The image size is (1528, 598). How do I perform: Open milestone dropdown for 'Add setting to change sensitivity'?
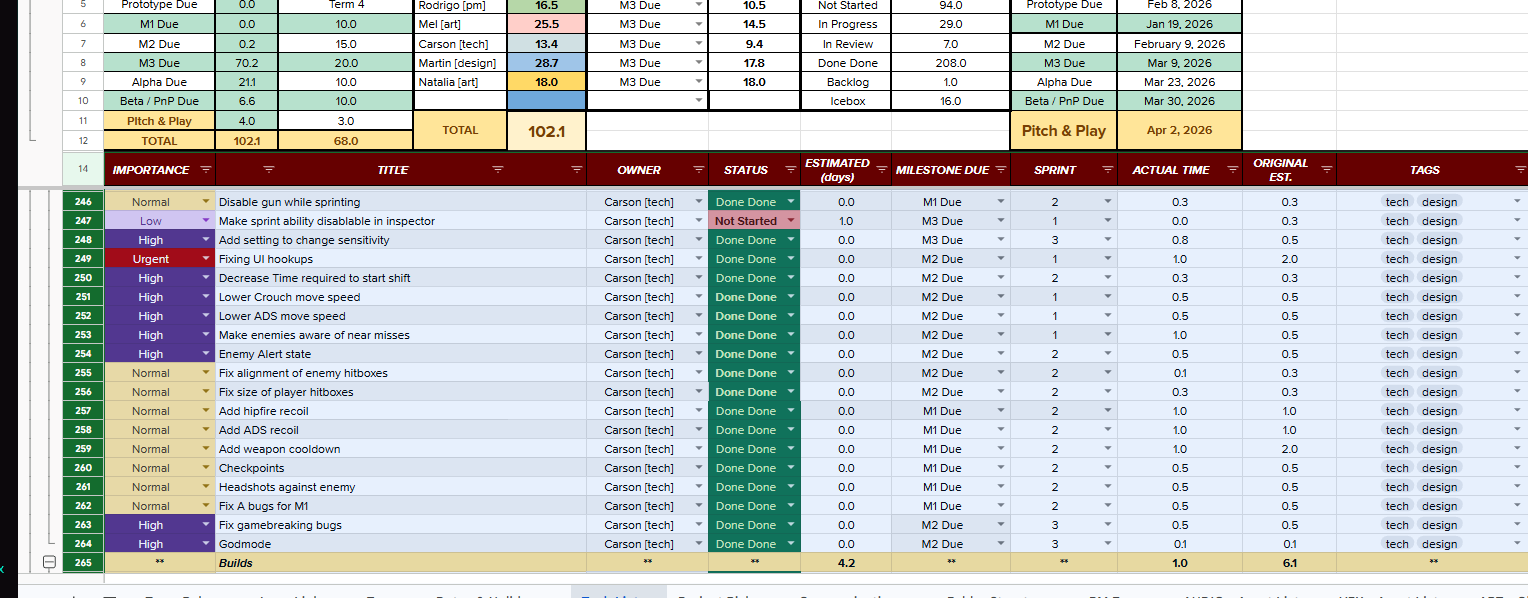pyautogui.click(x=1001, y=240)
